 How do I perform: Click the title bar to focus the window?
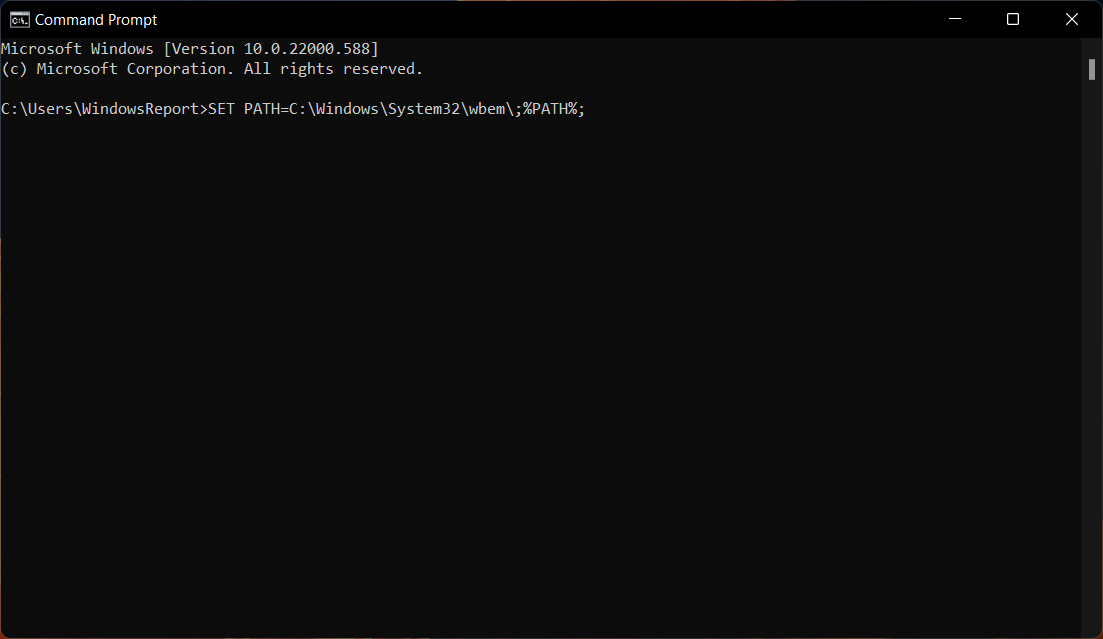click(x=500, y=19)
